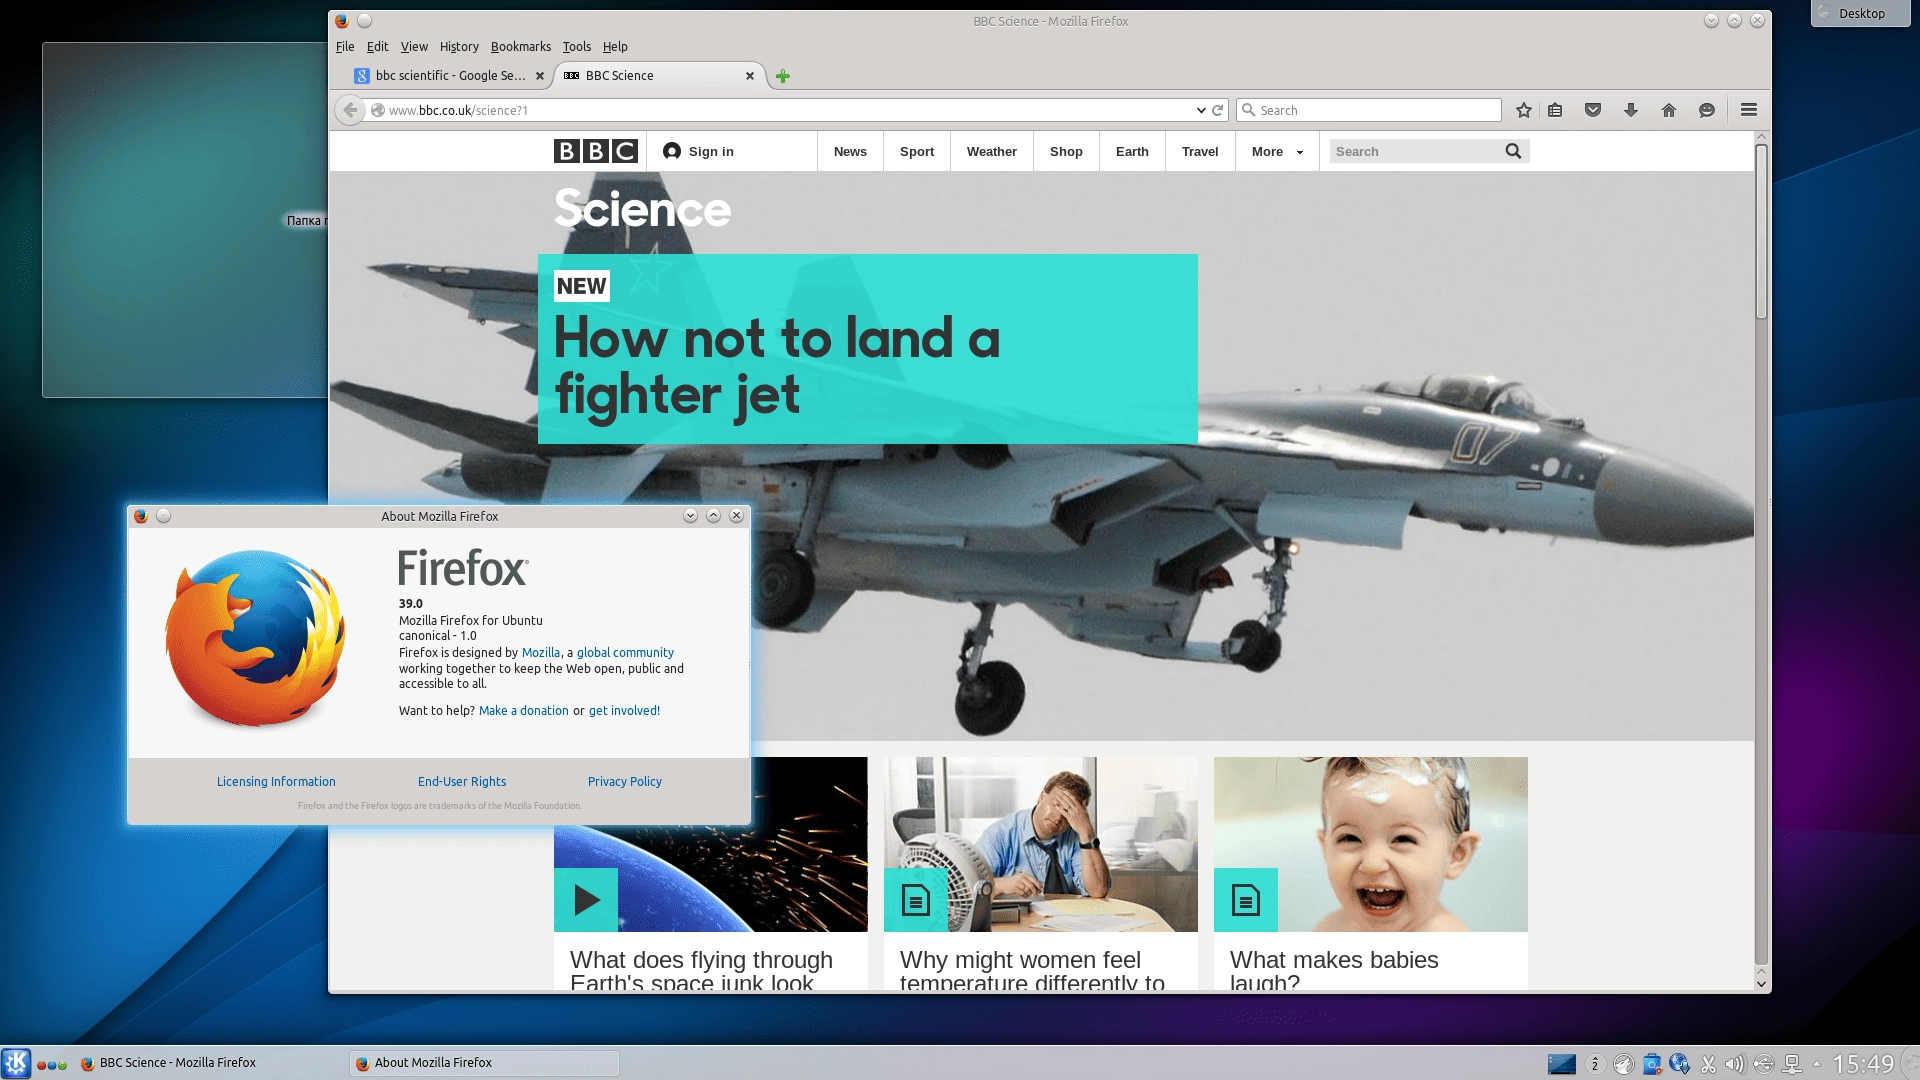Image resolution: width=1920 pixels, height=1080 pixels.
Task: Expand the URL bar history dropdown
Action: click(x=1200, y=110)
